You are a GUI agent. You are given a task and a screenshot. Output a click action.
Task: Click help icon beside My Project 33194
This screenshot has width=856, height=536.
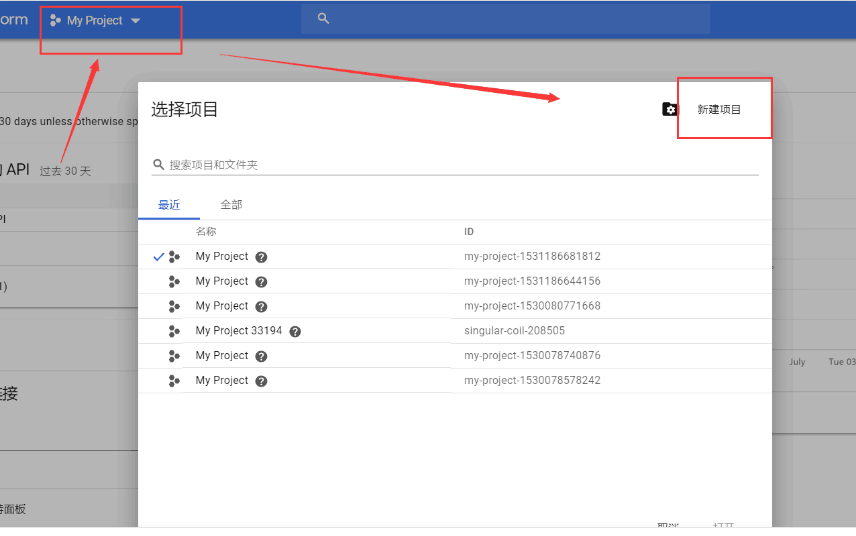tap(295, 332)
